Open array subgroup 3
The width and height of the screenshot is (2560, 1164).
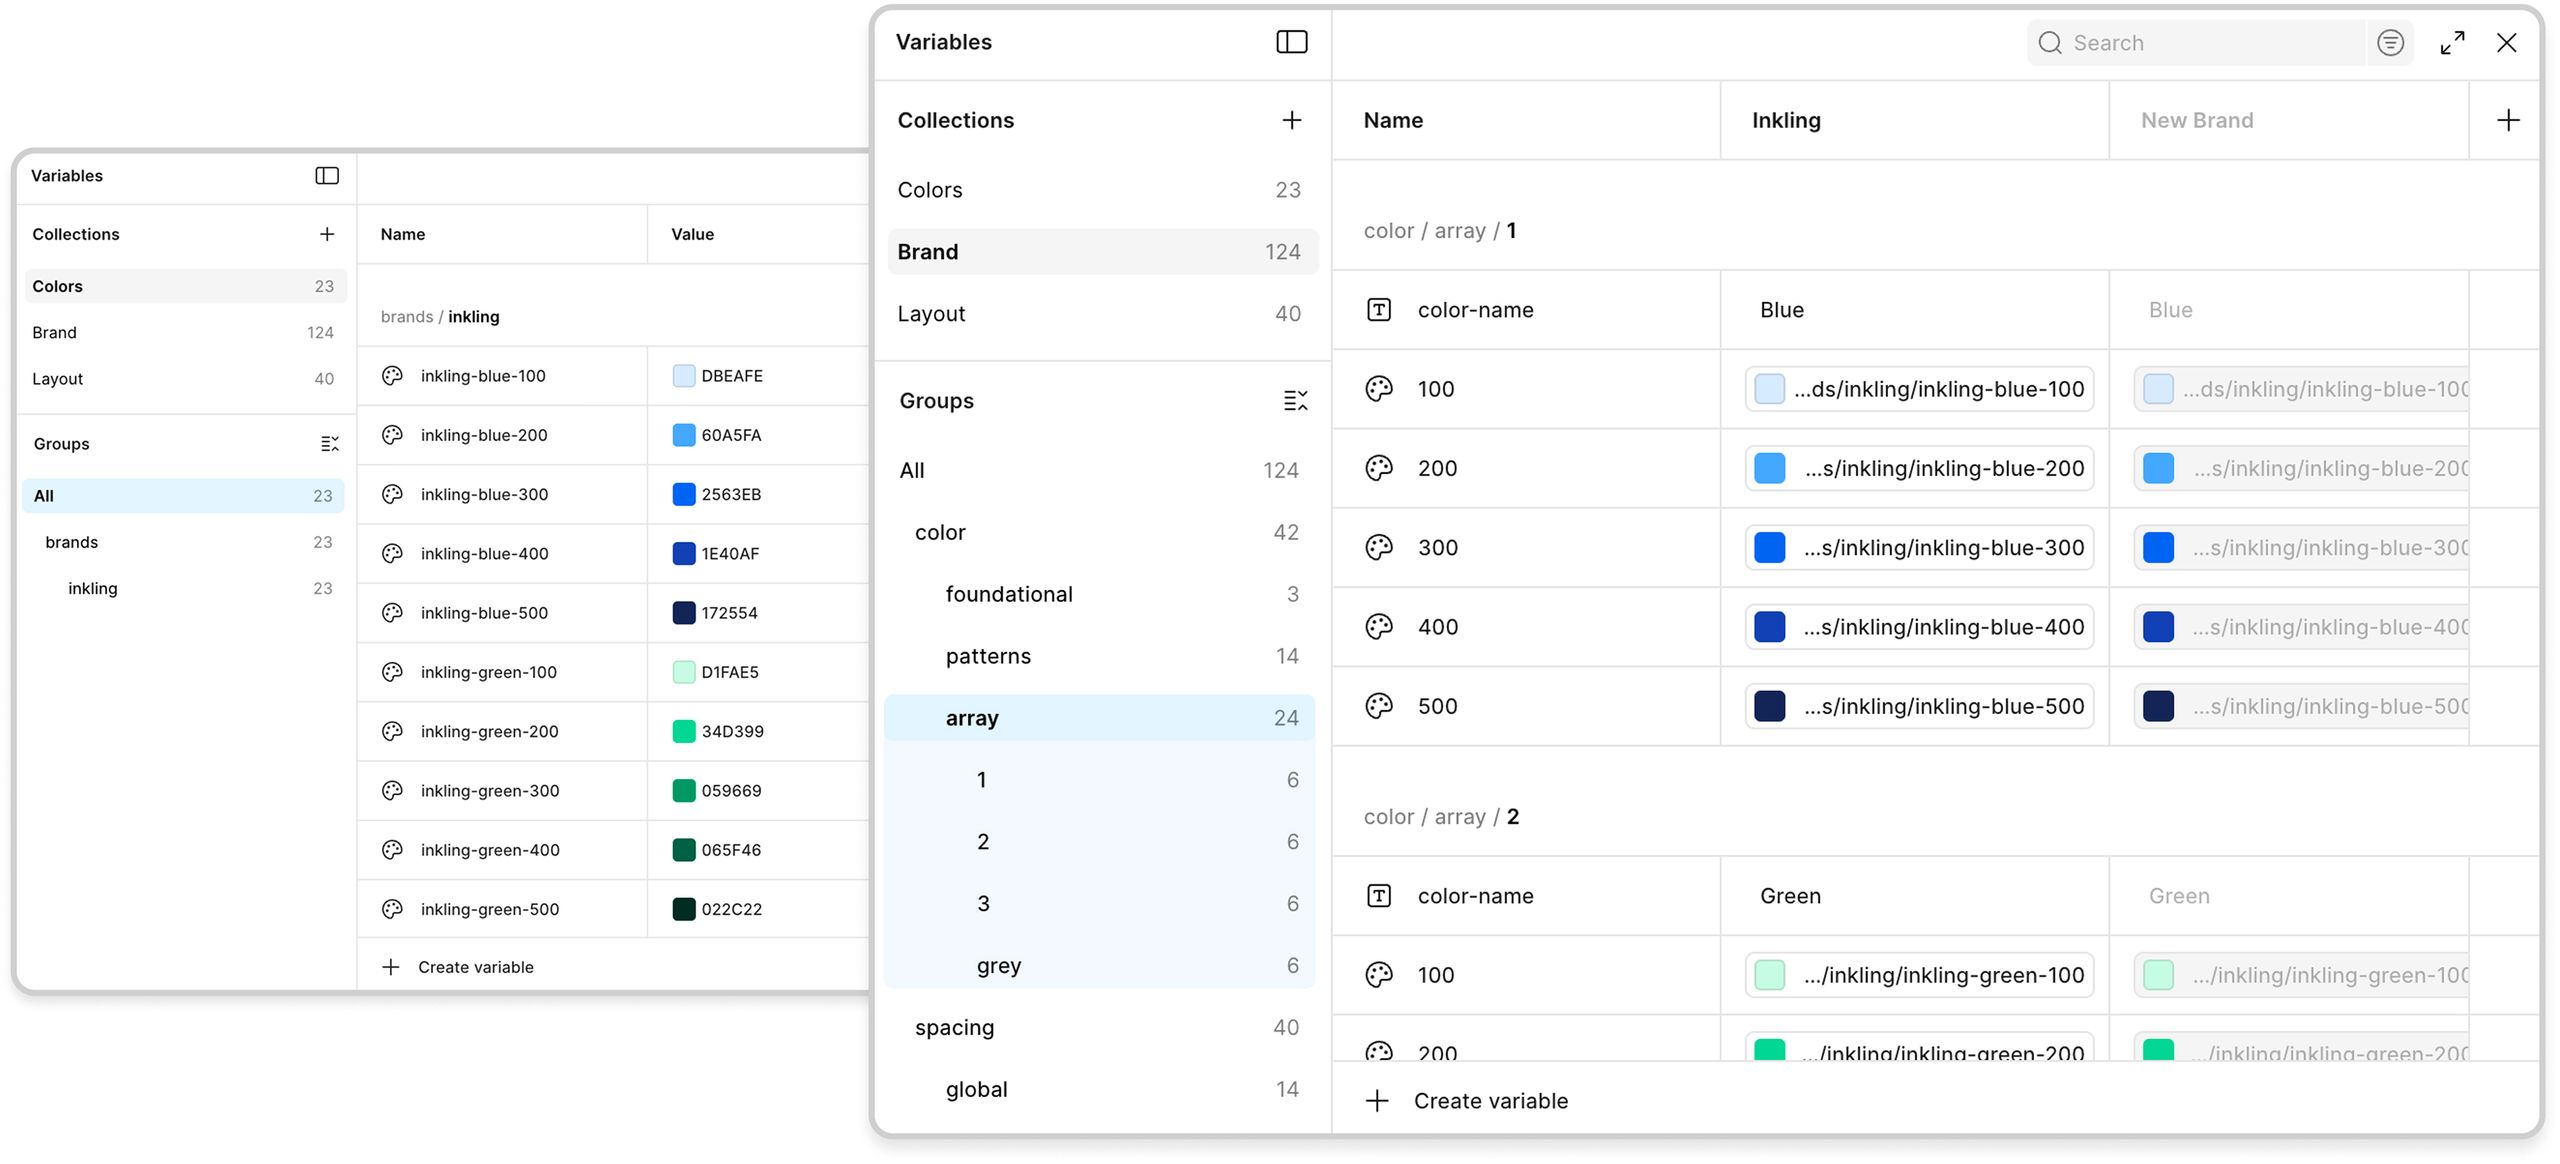[x=1100, y=904]
